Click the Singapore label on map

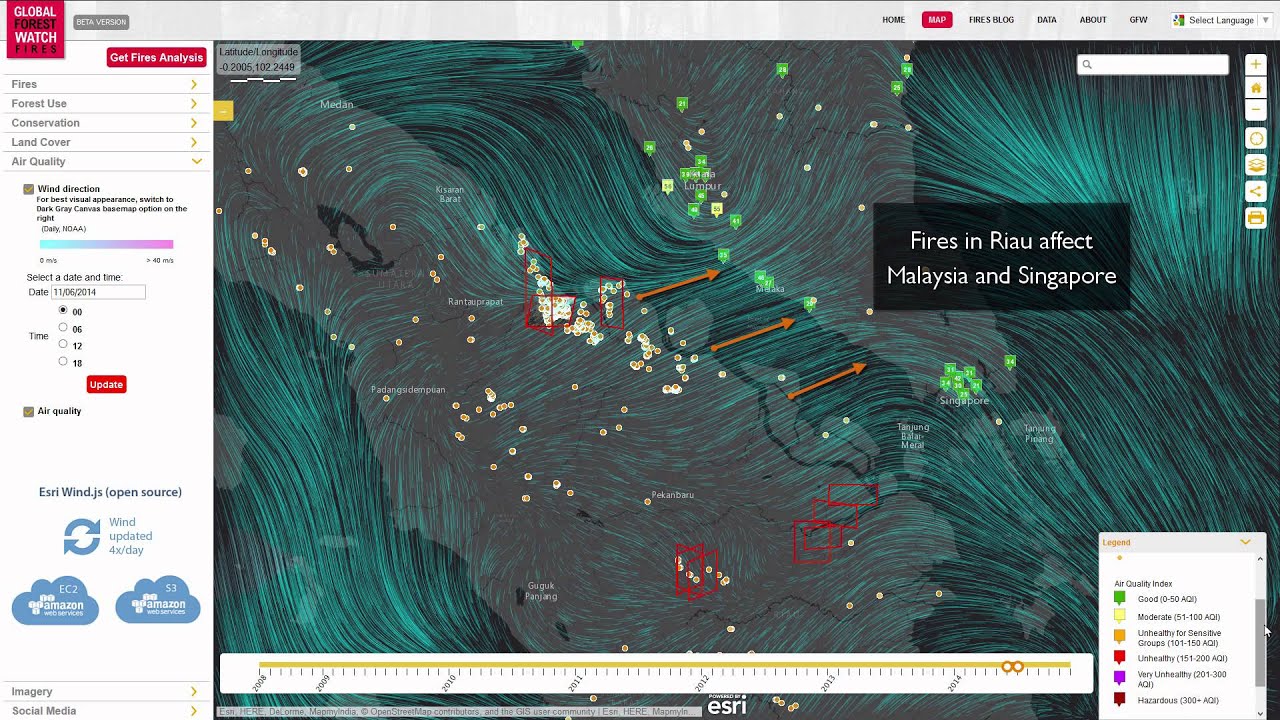pos(964,401)
